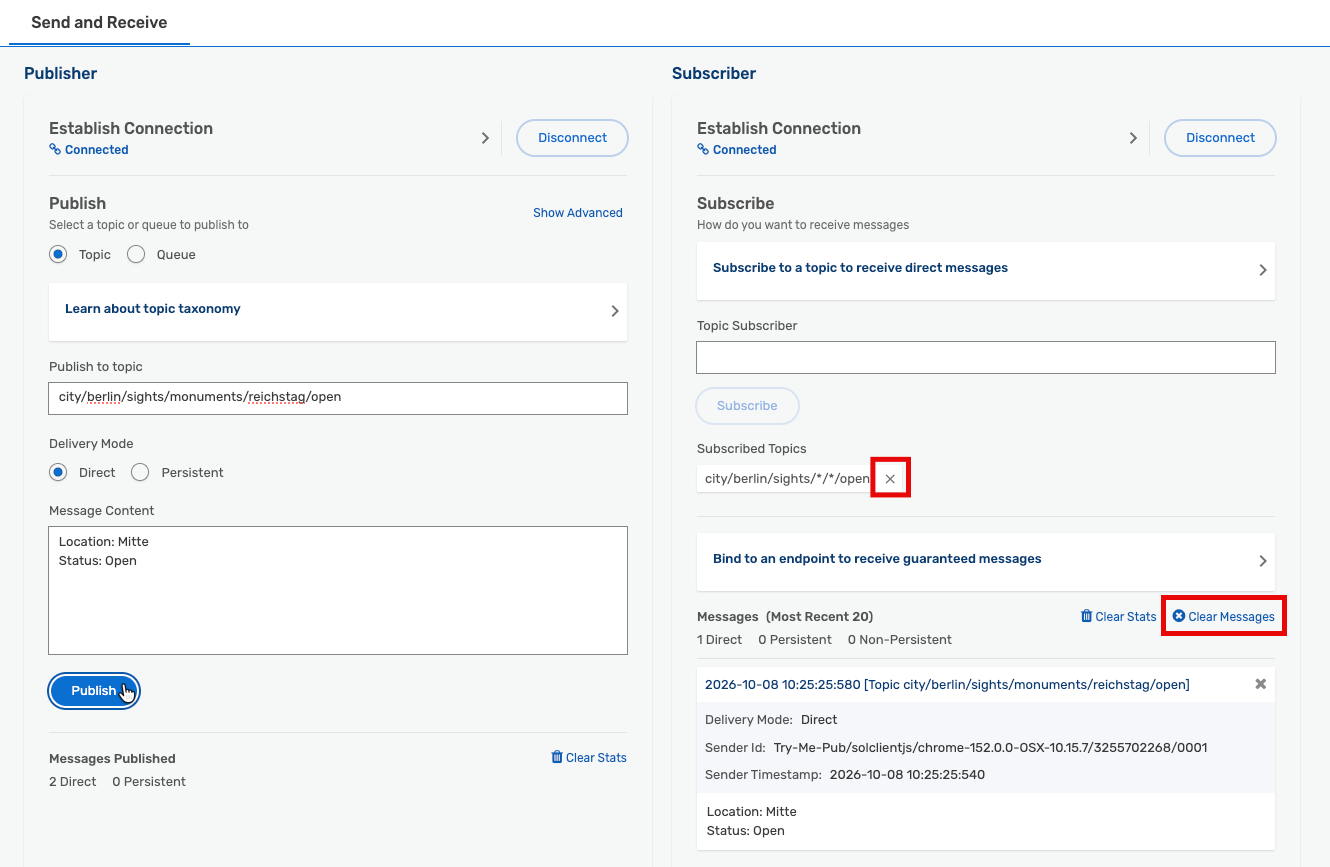Disconnect the Publisher connection

[x=572, y=138]
